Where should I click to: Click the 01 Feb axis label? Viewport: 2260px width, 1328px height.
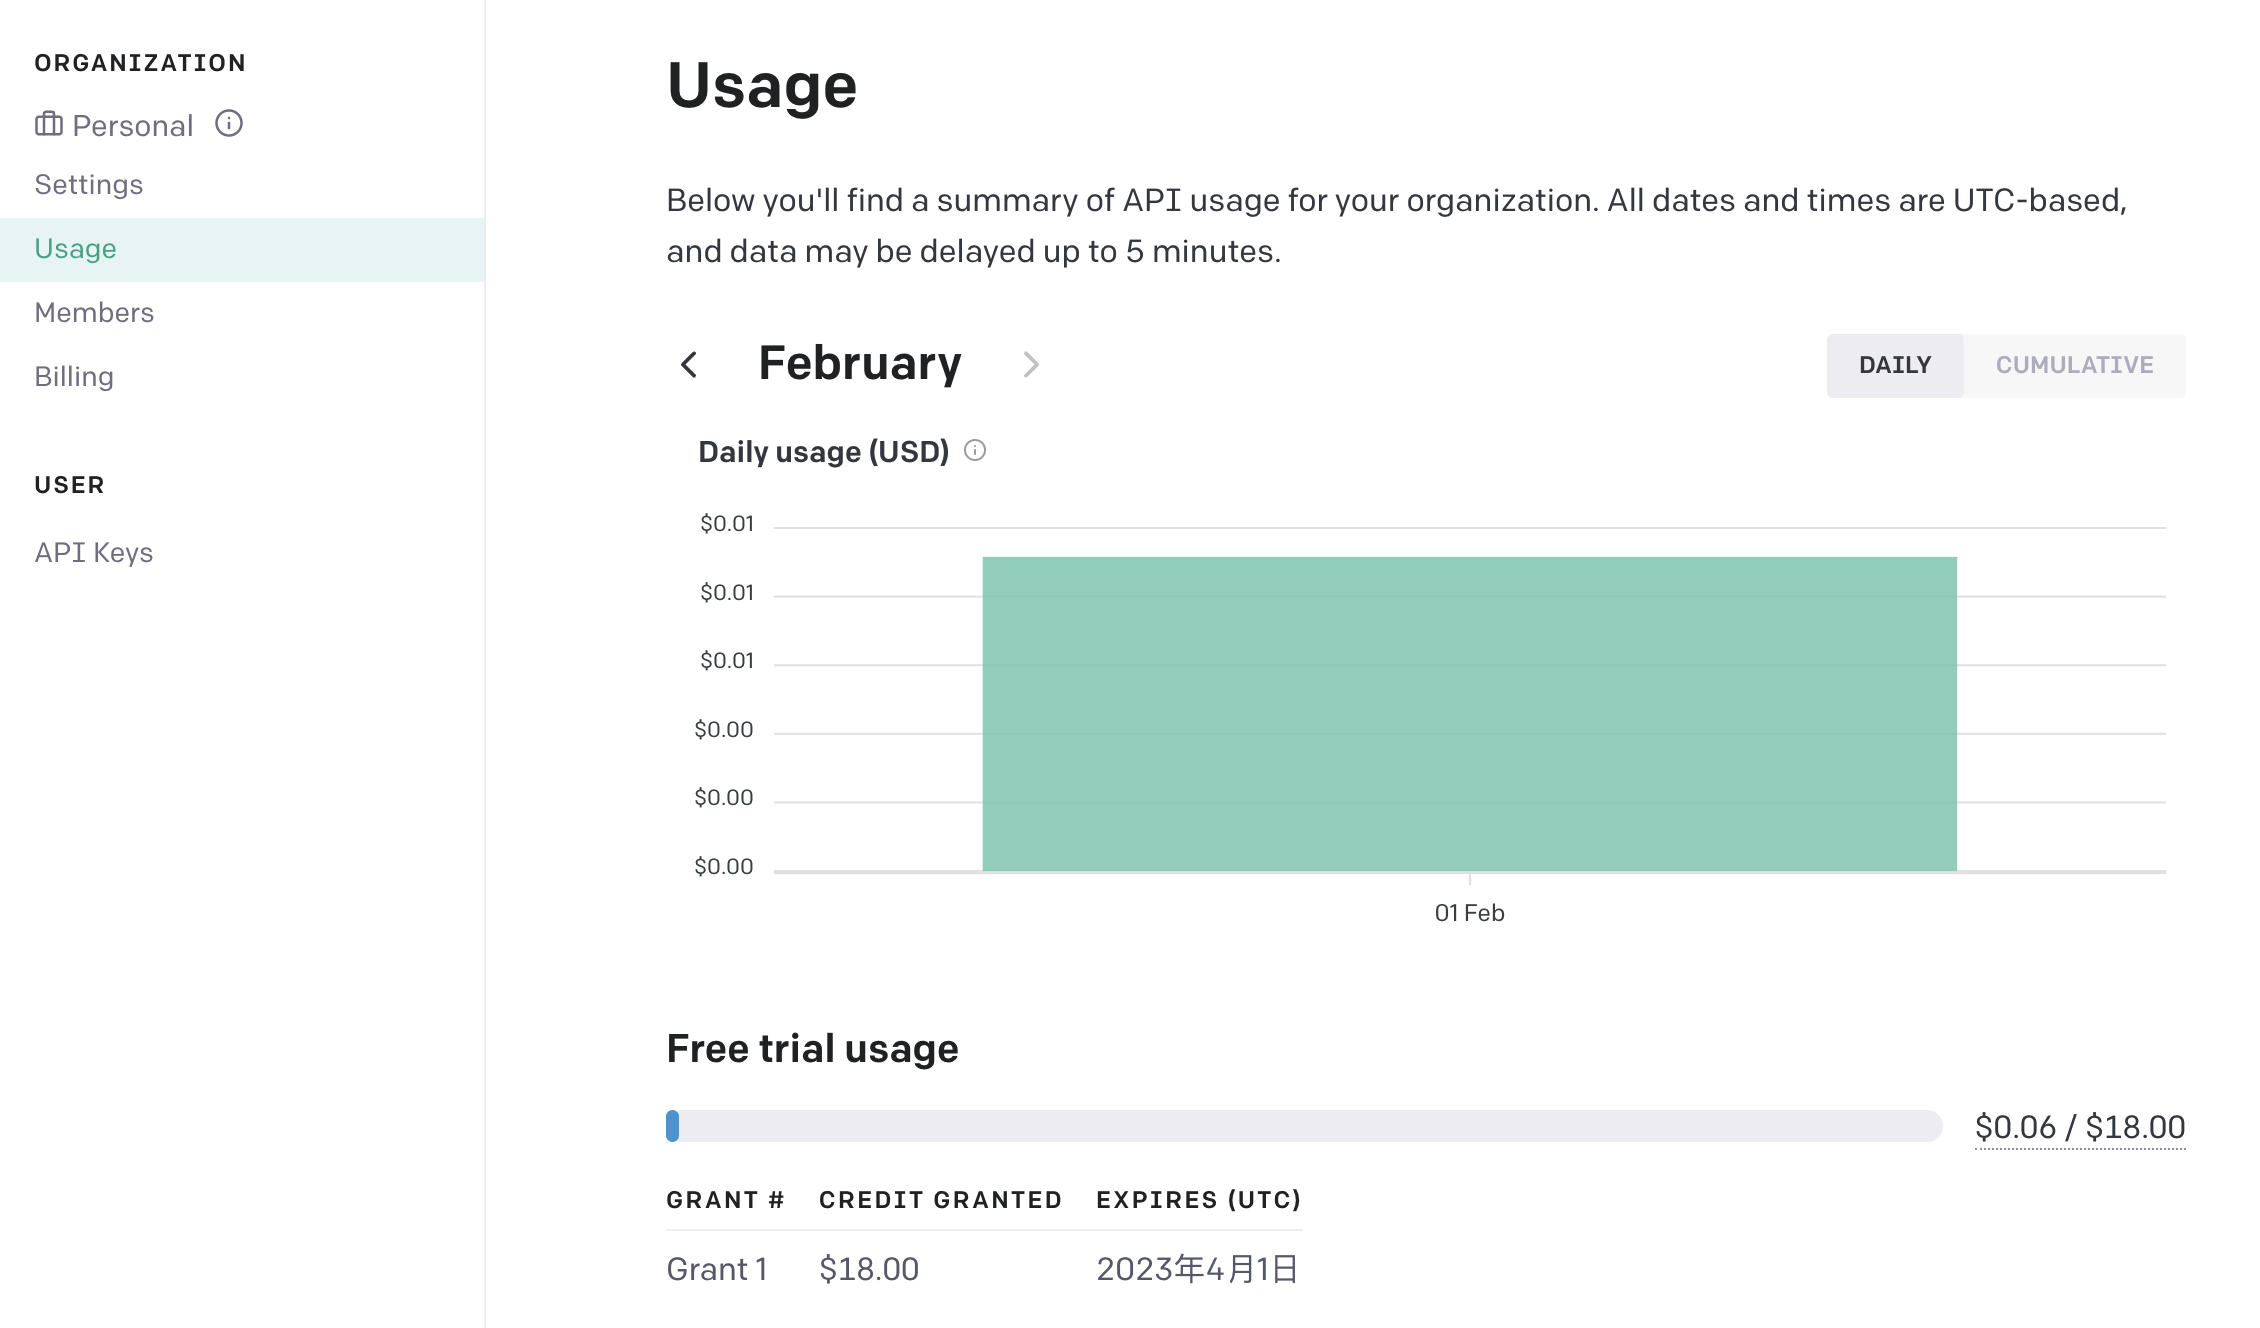(1469, 913)
